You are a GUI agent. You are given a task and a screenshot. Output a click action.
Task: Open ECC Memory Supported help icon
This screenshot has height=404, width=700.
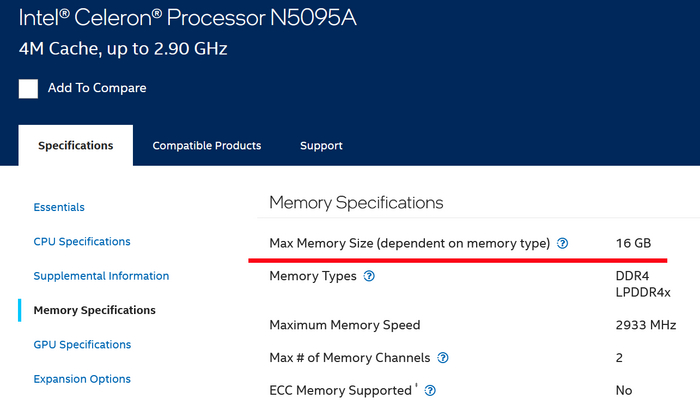pos(432,391)
